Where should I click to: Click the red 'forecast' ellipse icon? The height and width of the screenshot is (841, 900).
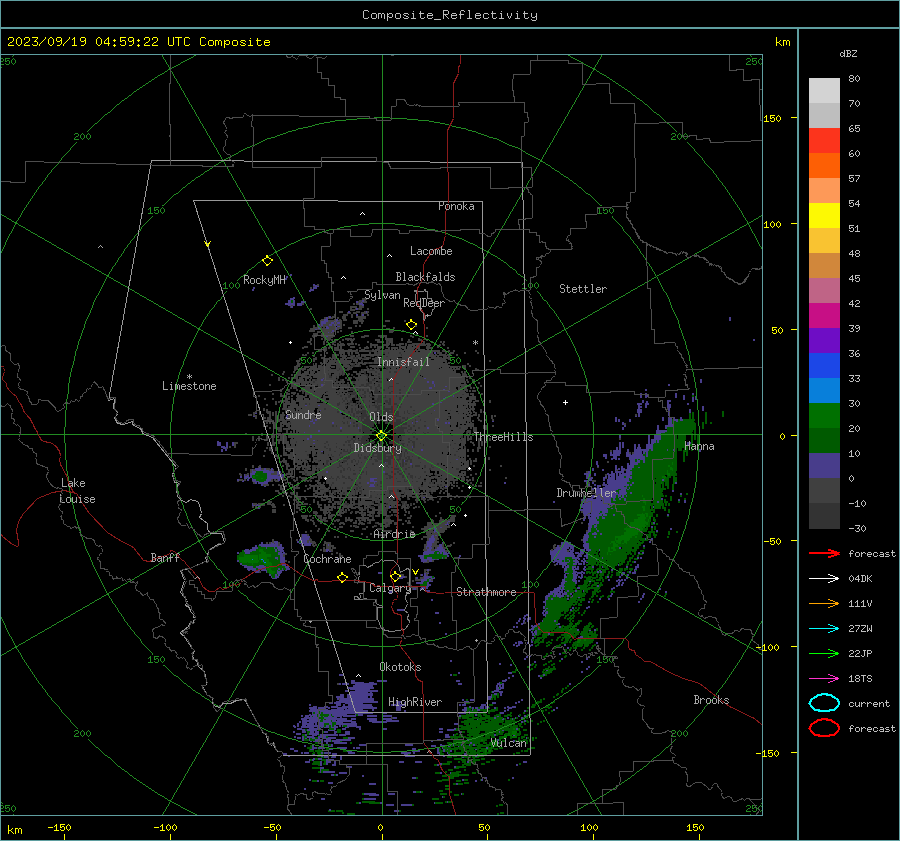tap(824, 728)
